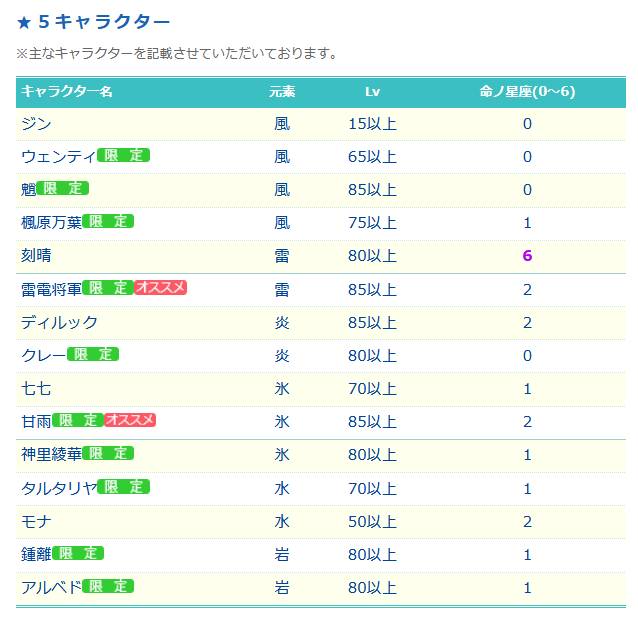Screen dimensions: 638x626
Task: Select the Lv column header
Action: (x=372, y=92)
